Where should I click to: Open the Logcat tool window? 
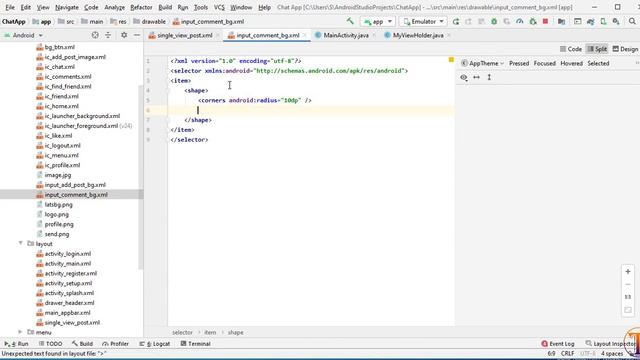point(155,344)
